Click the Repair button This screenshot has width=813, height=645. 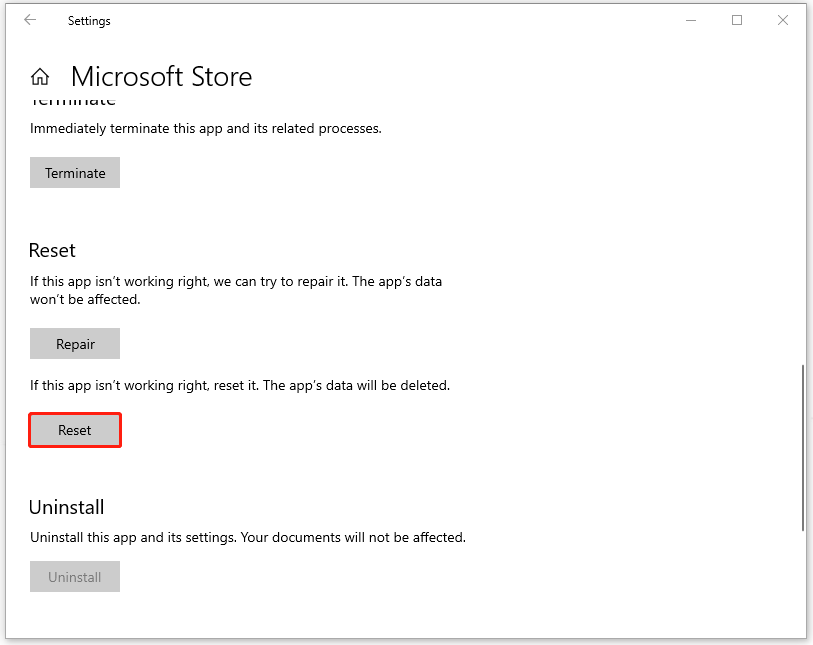75,344
